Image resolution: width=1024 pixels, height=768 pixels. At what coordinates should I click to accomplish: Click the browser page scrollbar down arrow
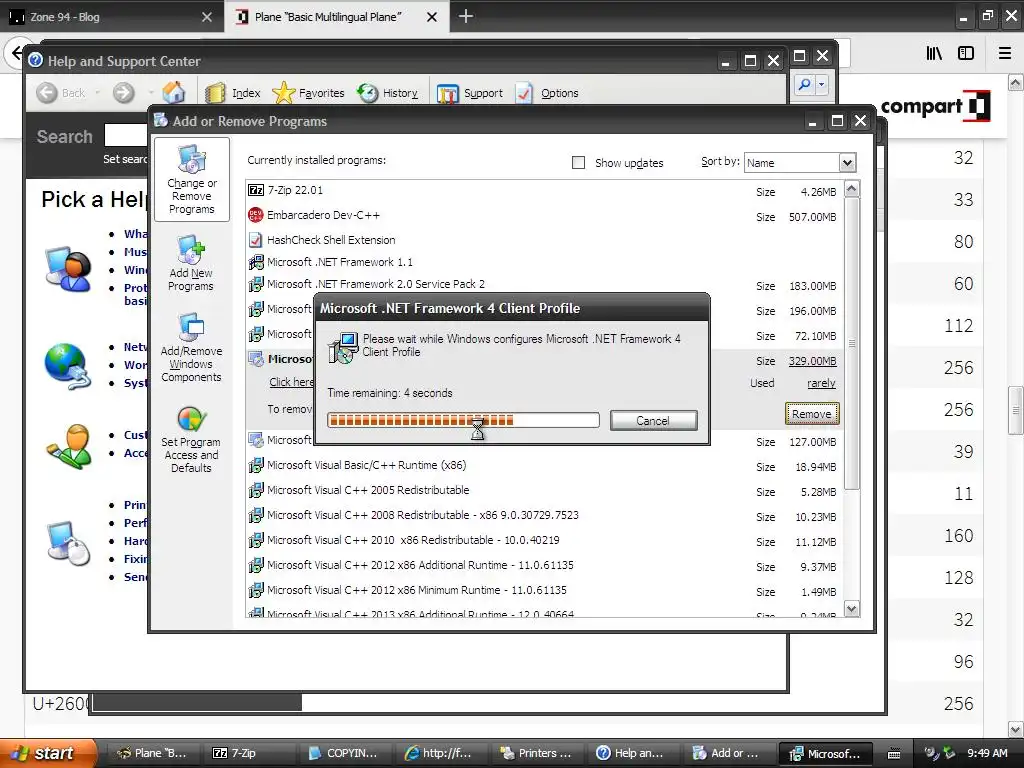(x=1016, y=729)
